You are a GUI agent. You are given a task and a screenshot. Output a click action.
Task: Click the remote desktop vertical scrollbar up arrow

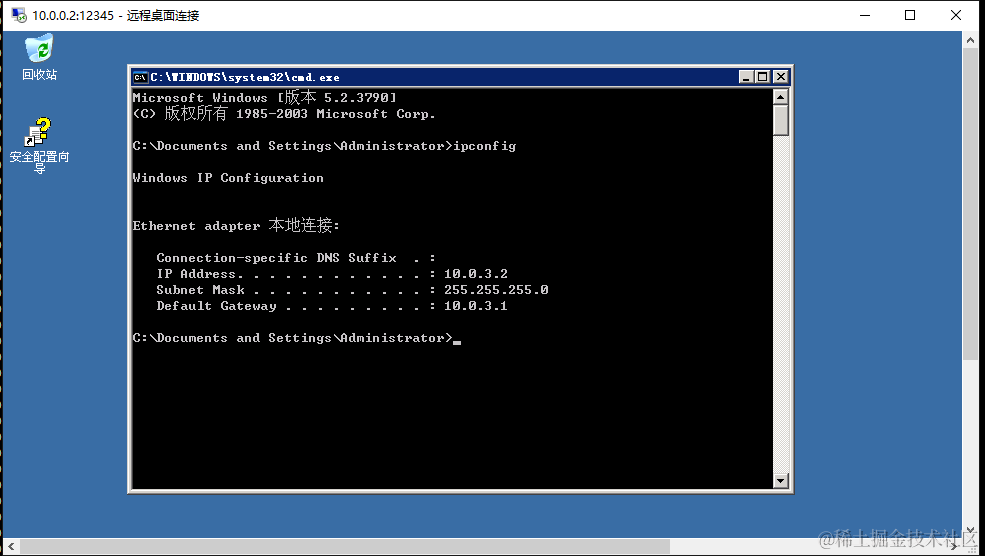point(970,40)
